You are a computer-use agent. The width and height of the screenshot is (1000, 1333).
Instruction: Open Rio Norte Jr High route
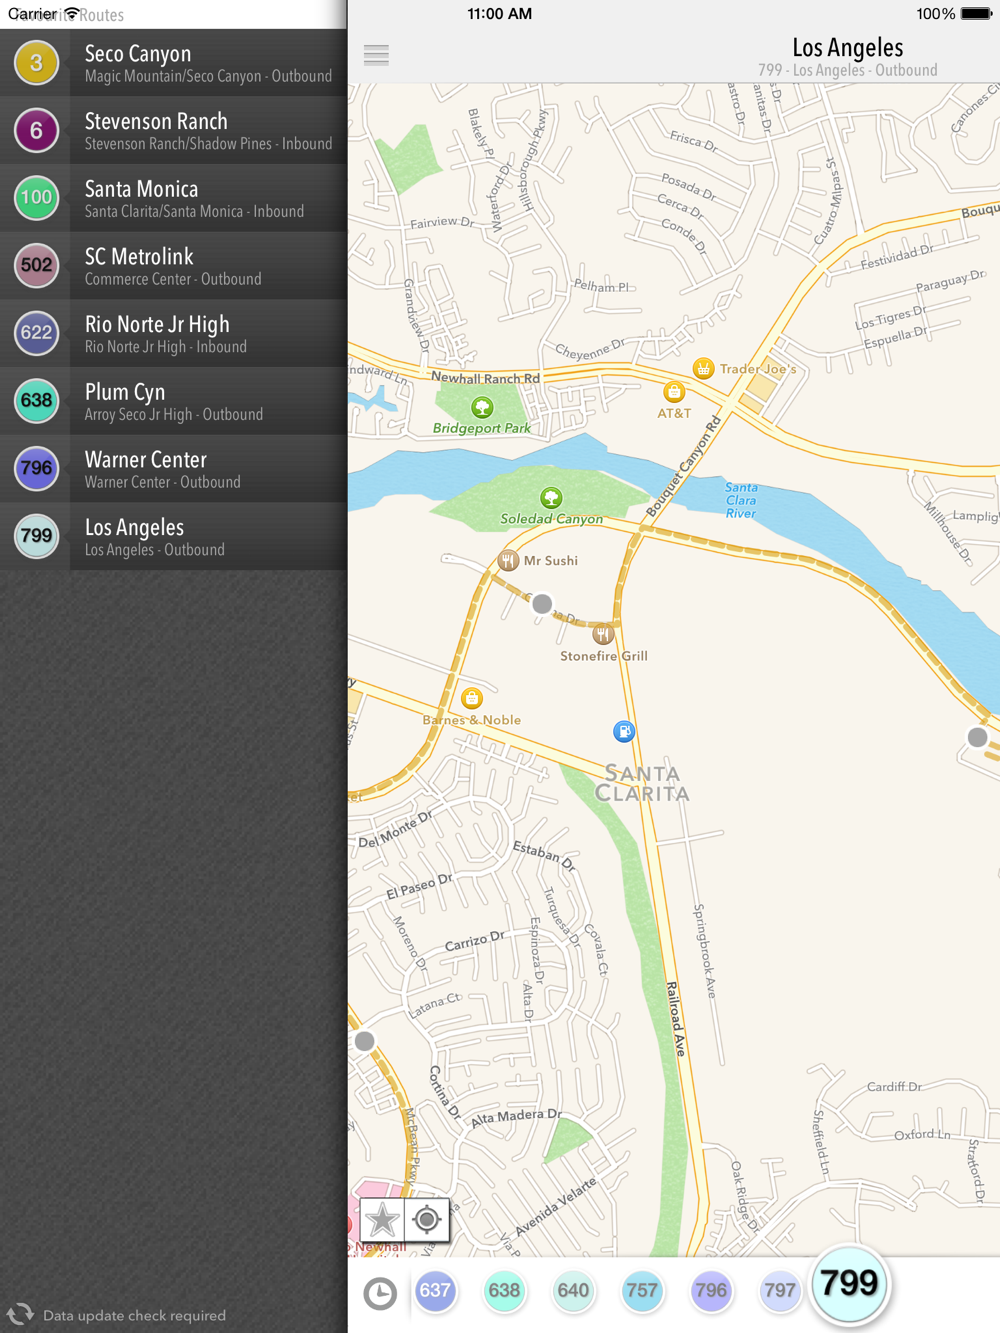click(174, 334)
